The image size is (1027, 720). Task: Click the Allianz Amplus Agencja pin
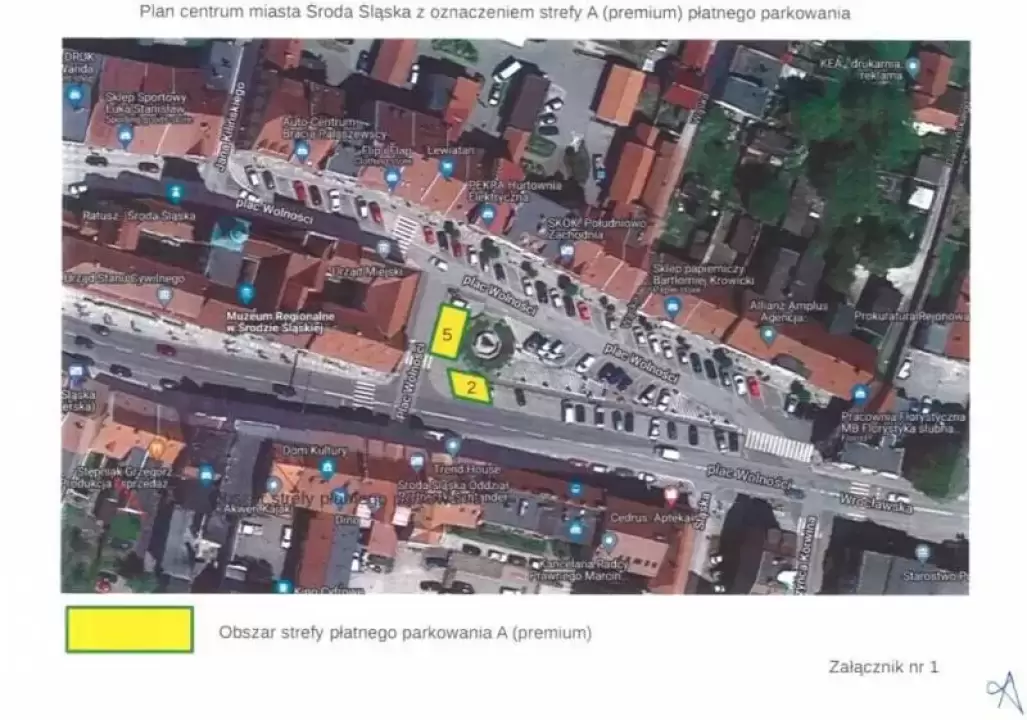768,334
